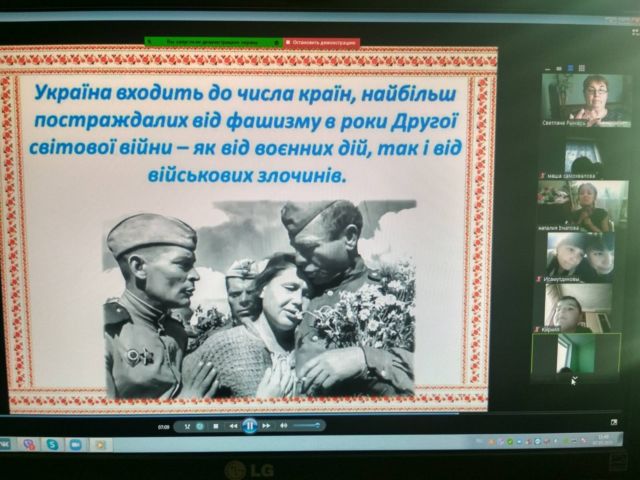
Task: Open Zoom from the taskbar
Action: click(76, 444)
